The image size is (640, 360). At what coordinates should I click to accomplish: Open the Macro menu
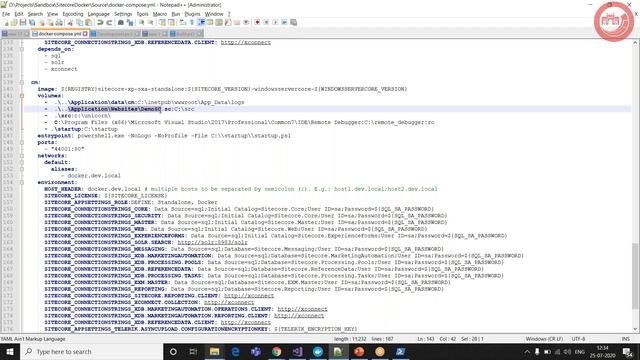(x=160, y=14)
